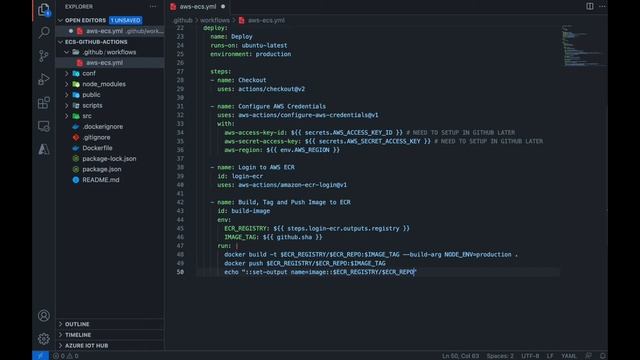Click line number 50 in gutter
This screenshot has width=640, height=360.
180,272
